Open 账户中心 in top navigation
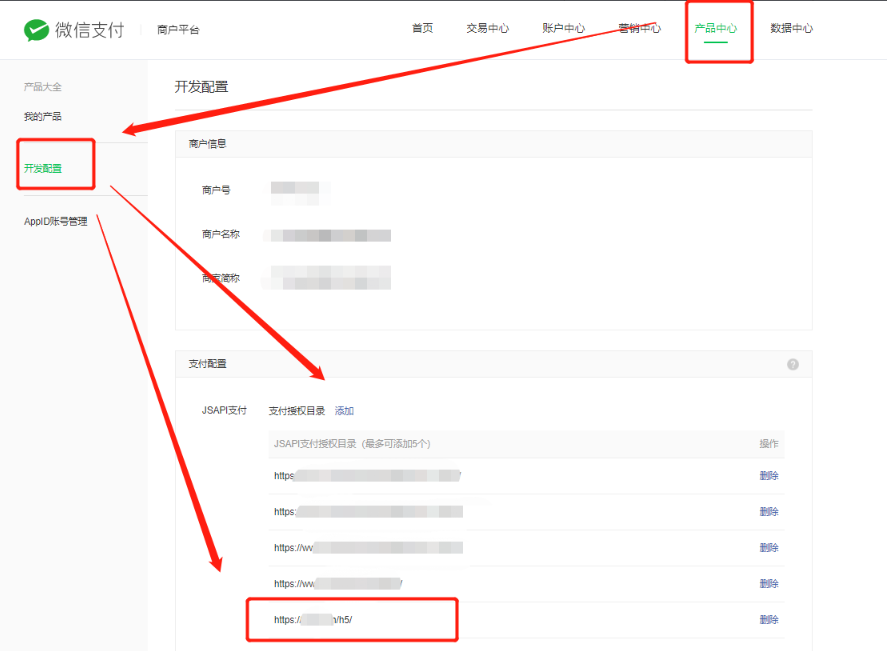 pyautogui.click(x=563, y=28)
